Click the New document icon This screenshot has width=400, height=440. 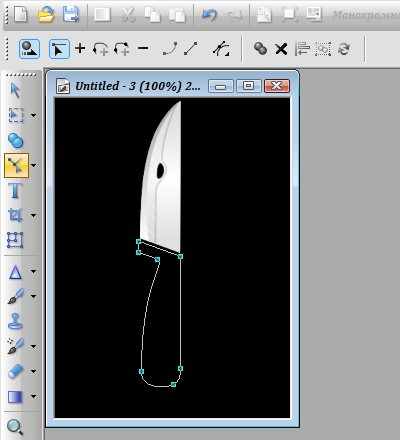(x=21, y=14)
